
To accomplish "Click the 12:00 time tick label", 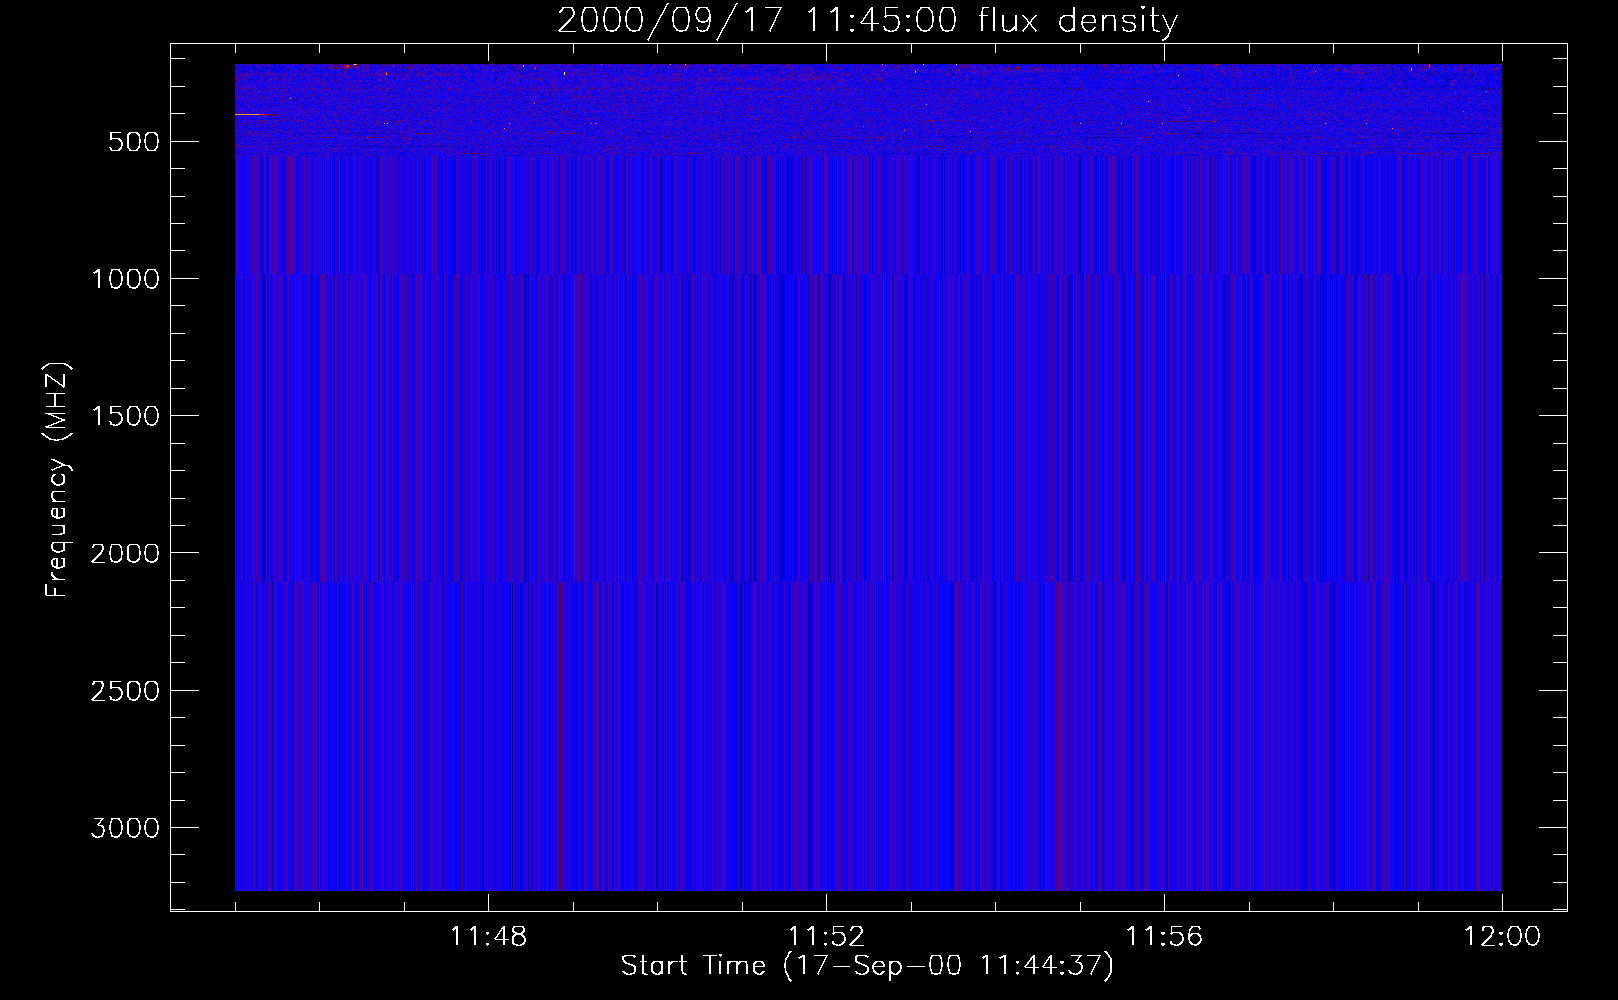I will click(1501, 937).
